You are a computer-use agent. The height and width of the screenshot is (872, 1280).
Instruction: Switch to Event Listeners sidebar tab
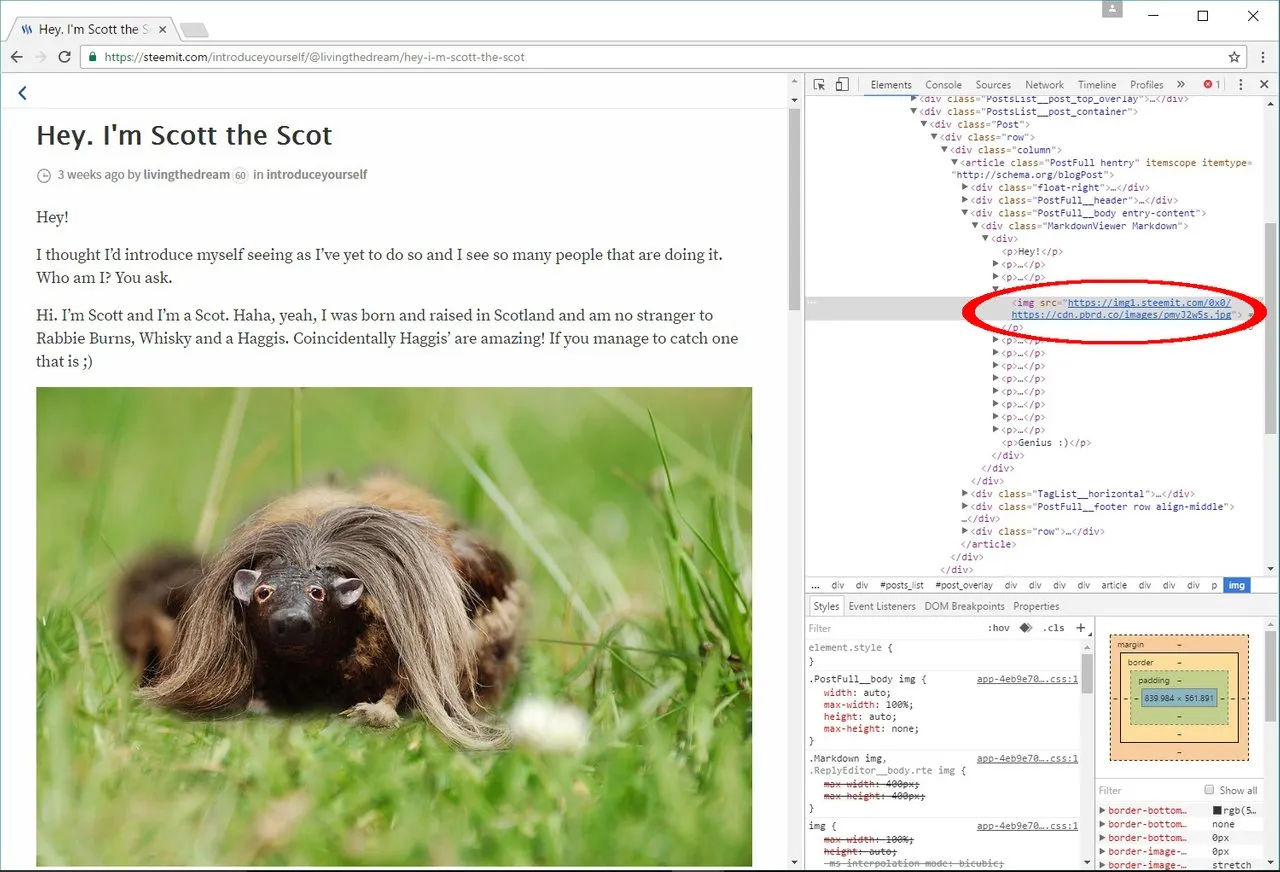tap(882, 606)
